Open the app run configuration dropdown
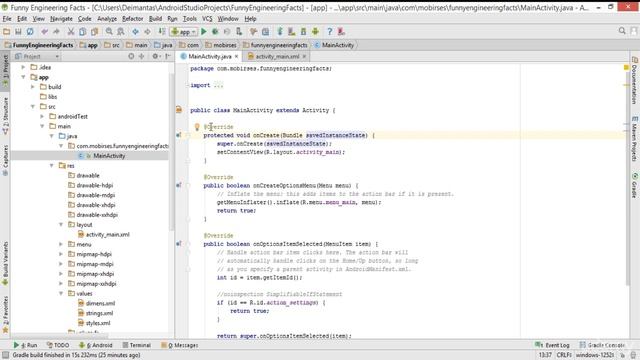Viewport: 640px width, 360px height. [184, 31]
